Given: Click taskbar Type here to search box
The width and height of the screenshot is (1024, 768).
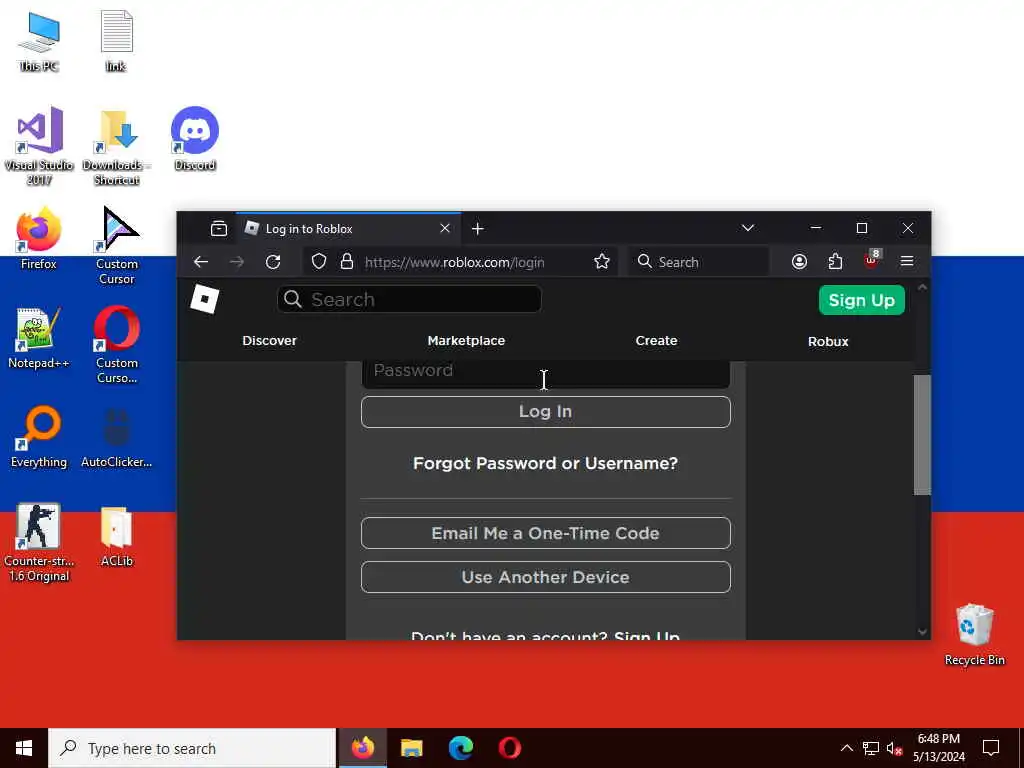Looking at the screenshot, I should [192, 748].
